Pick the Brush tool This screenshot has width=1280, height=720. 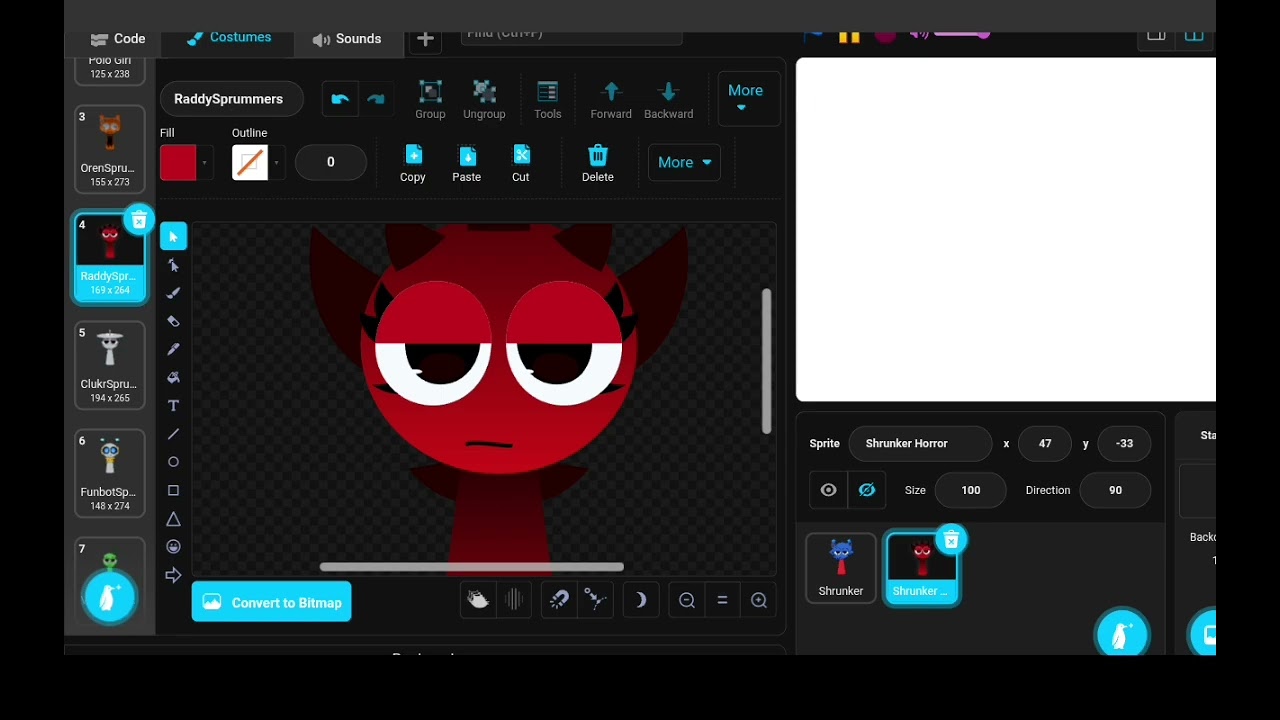(173, 293)
